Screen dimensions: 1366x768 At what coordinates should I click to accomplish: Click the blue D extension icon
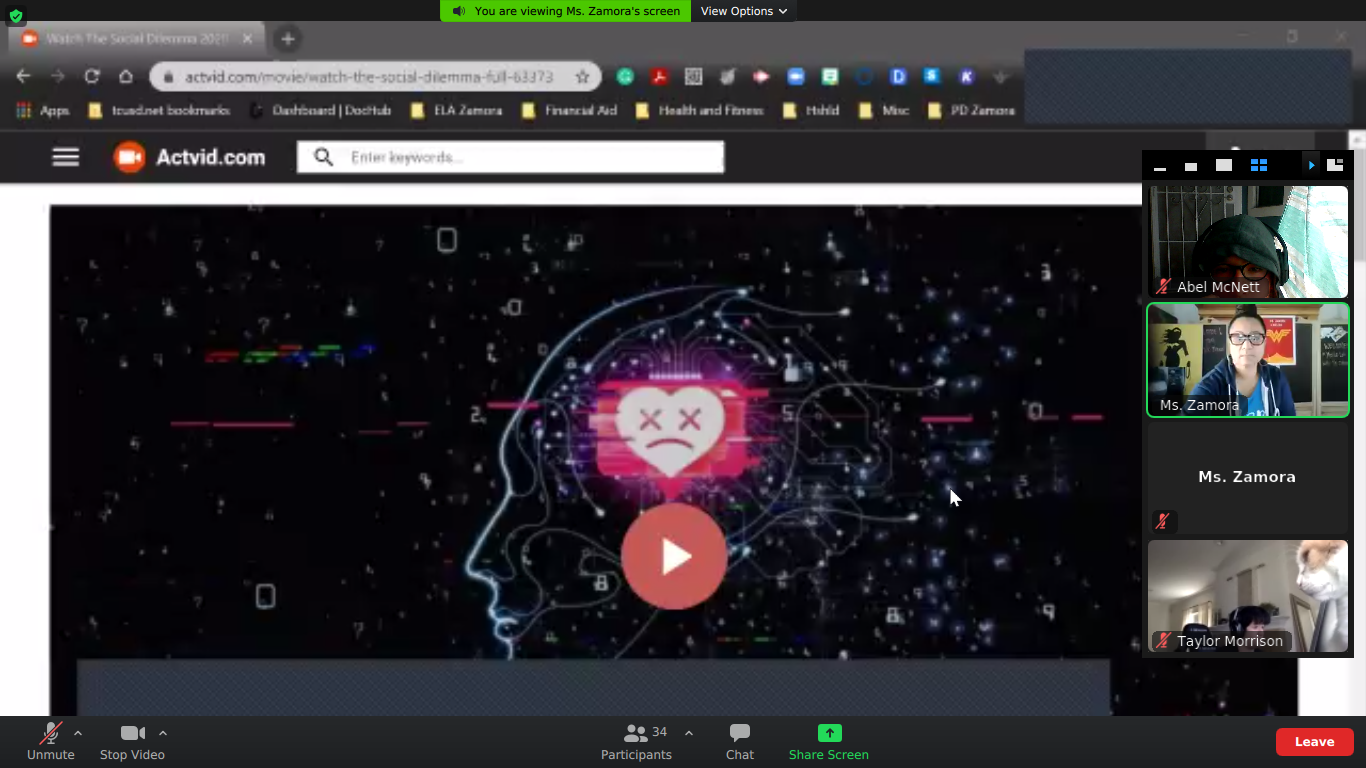pyautogui.click(x=898, y=76)
